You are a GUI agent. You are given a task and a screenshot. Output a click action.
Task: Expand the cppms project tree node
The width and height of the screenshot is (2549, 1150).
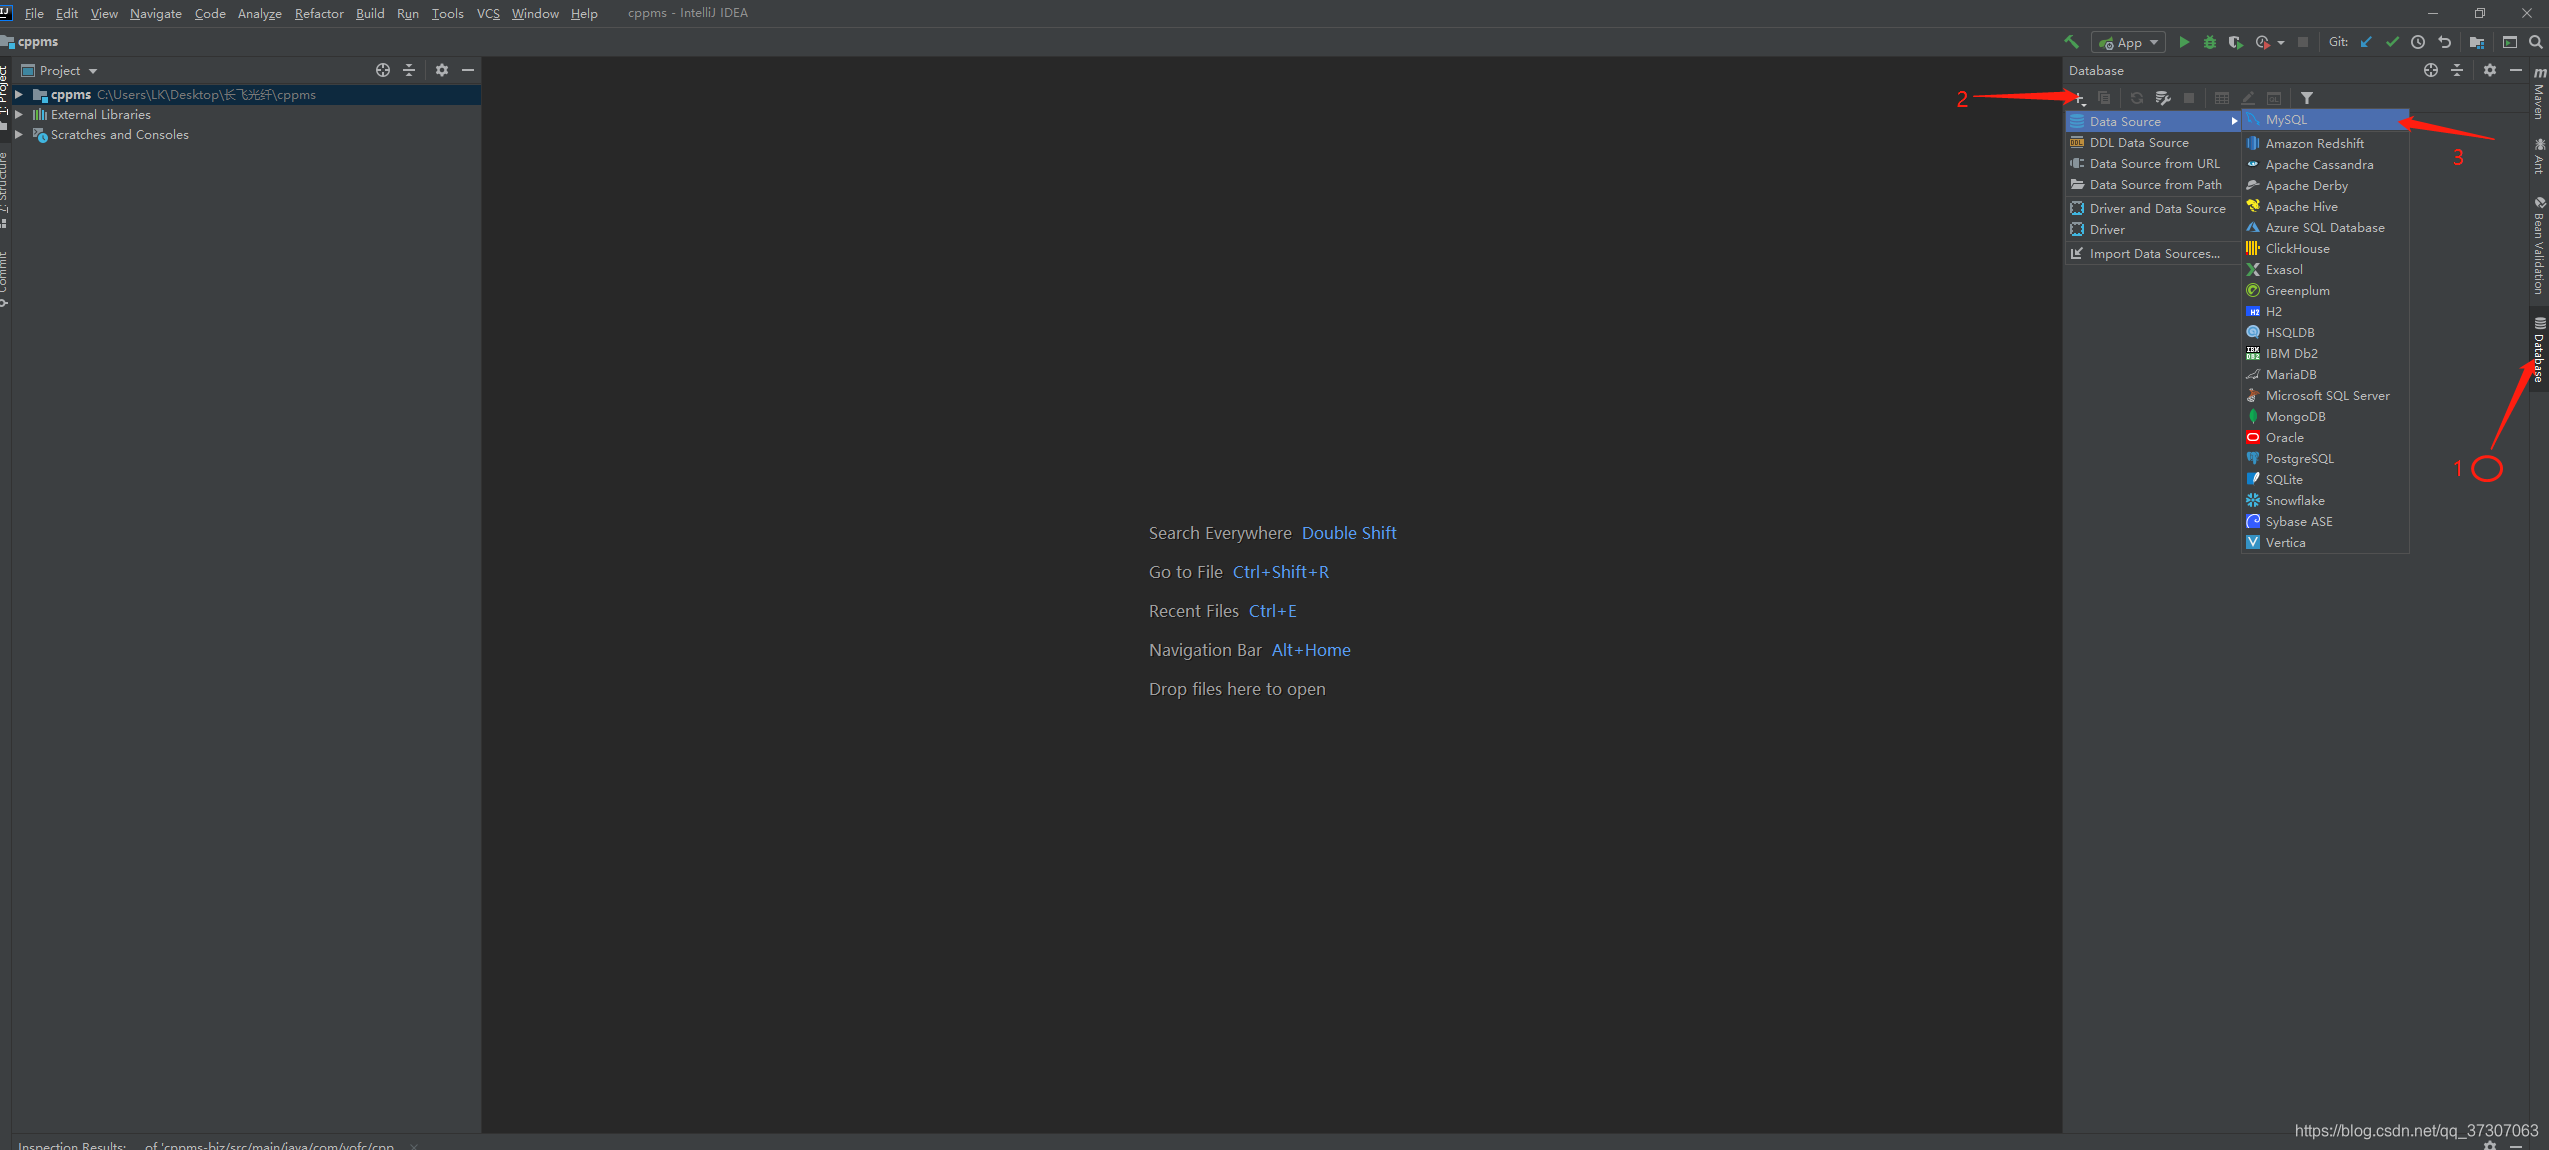point(19,95)
